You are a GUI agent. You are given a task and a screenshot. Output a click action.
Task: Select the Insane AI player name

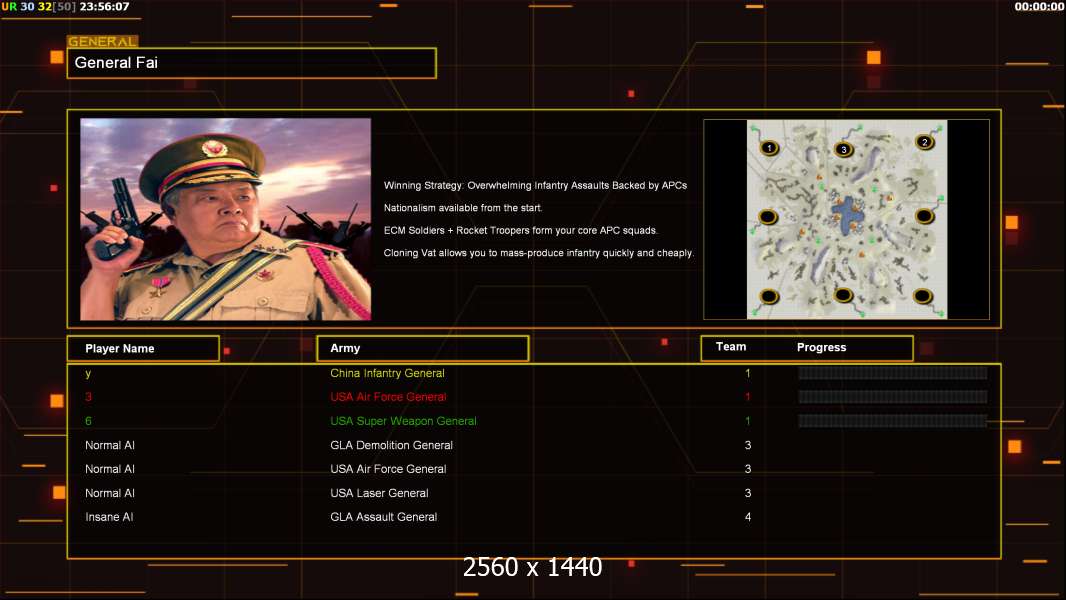109,517
